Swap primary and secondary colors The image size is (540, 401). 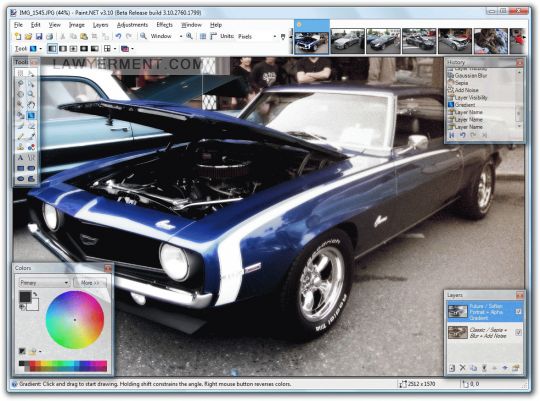coord(35,294)
